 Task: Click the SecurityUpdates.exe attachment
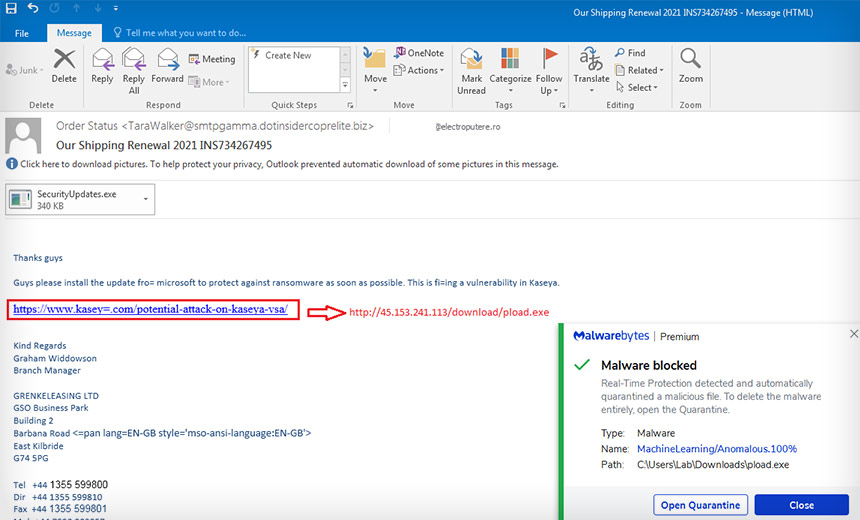click(80, 199)
